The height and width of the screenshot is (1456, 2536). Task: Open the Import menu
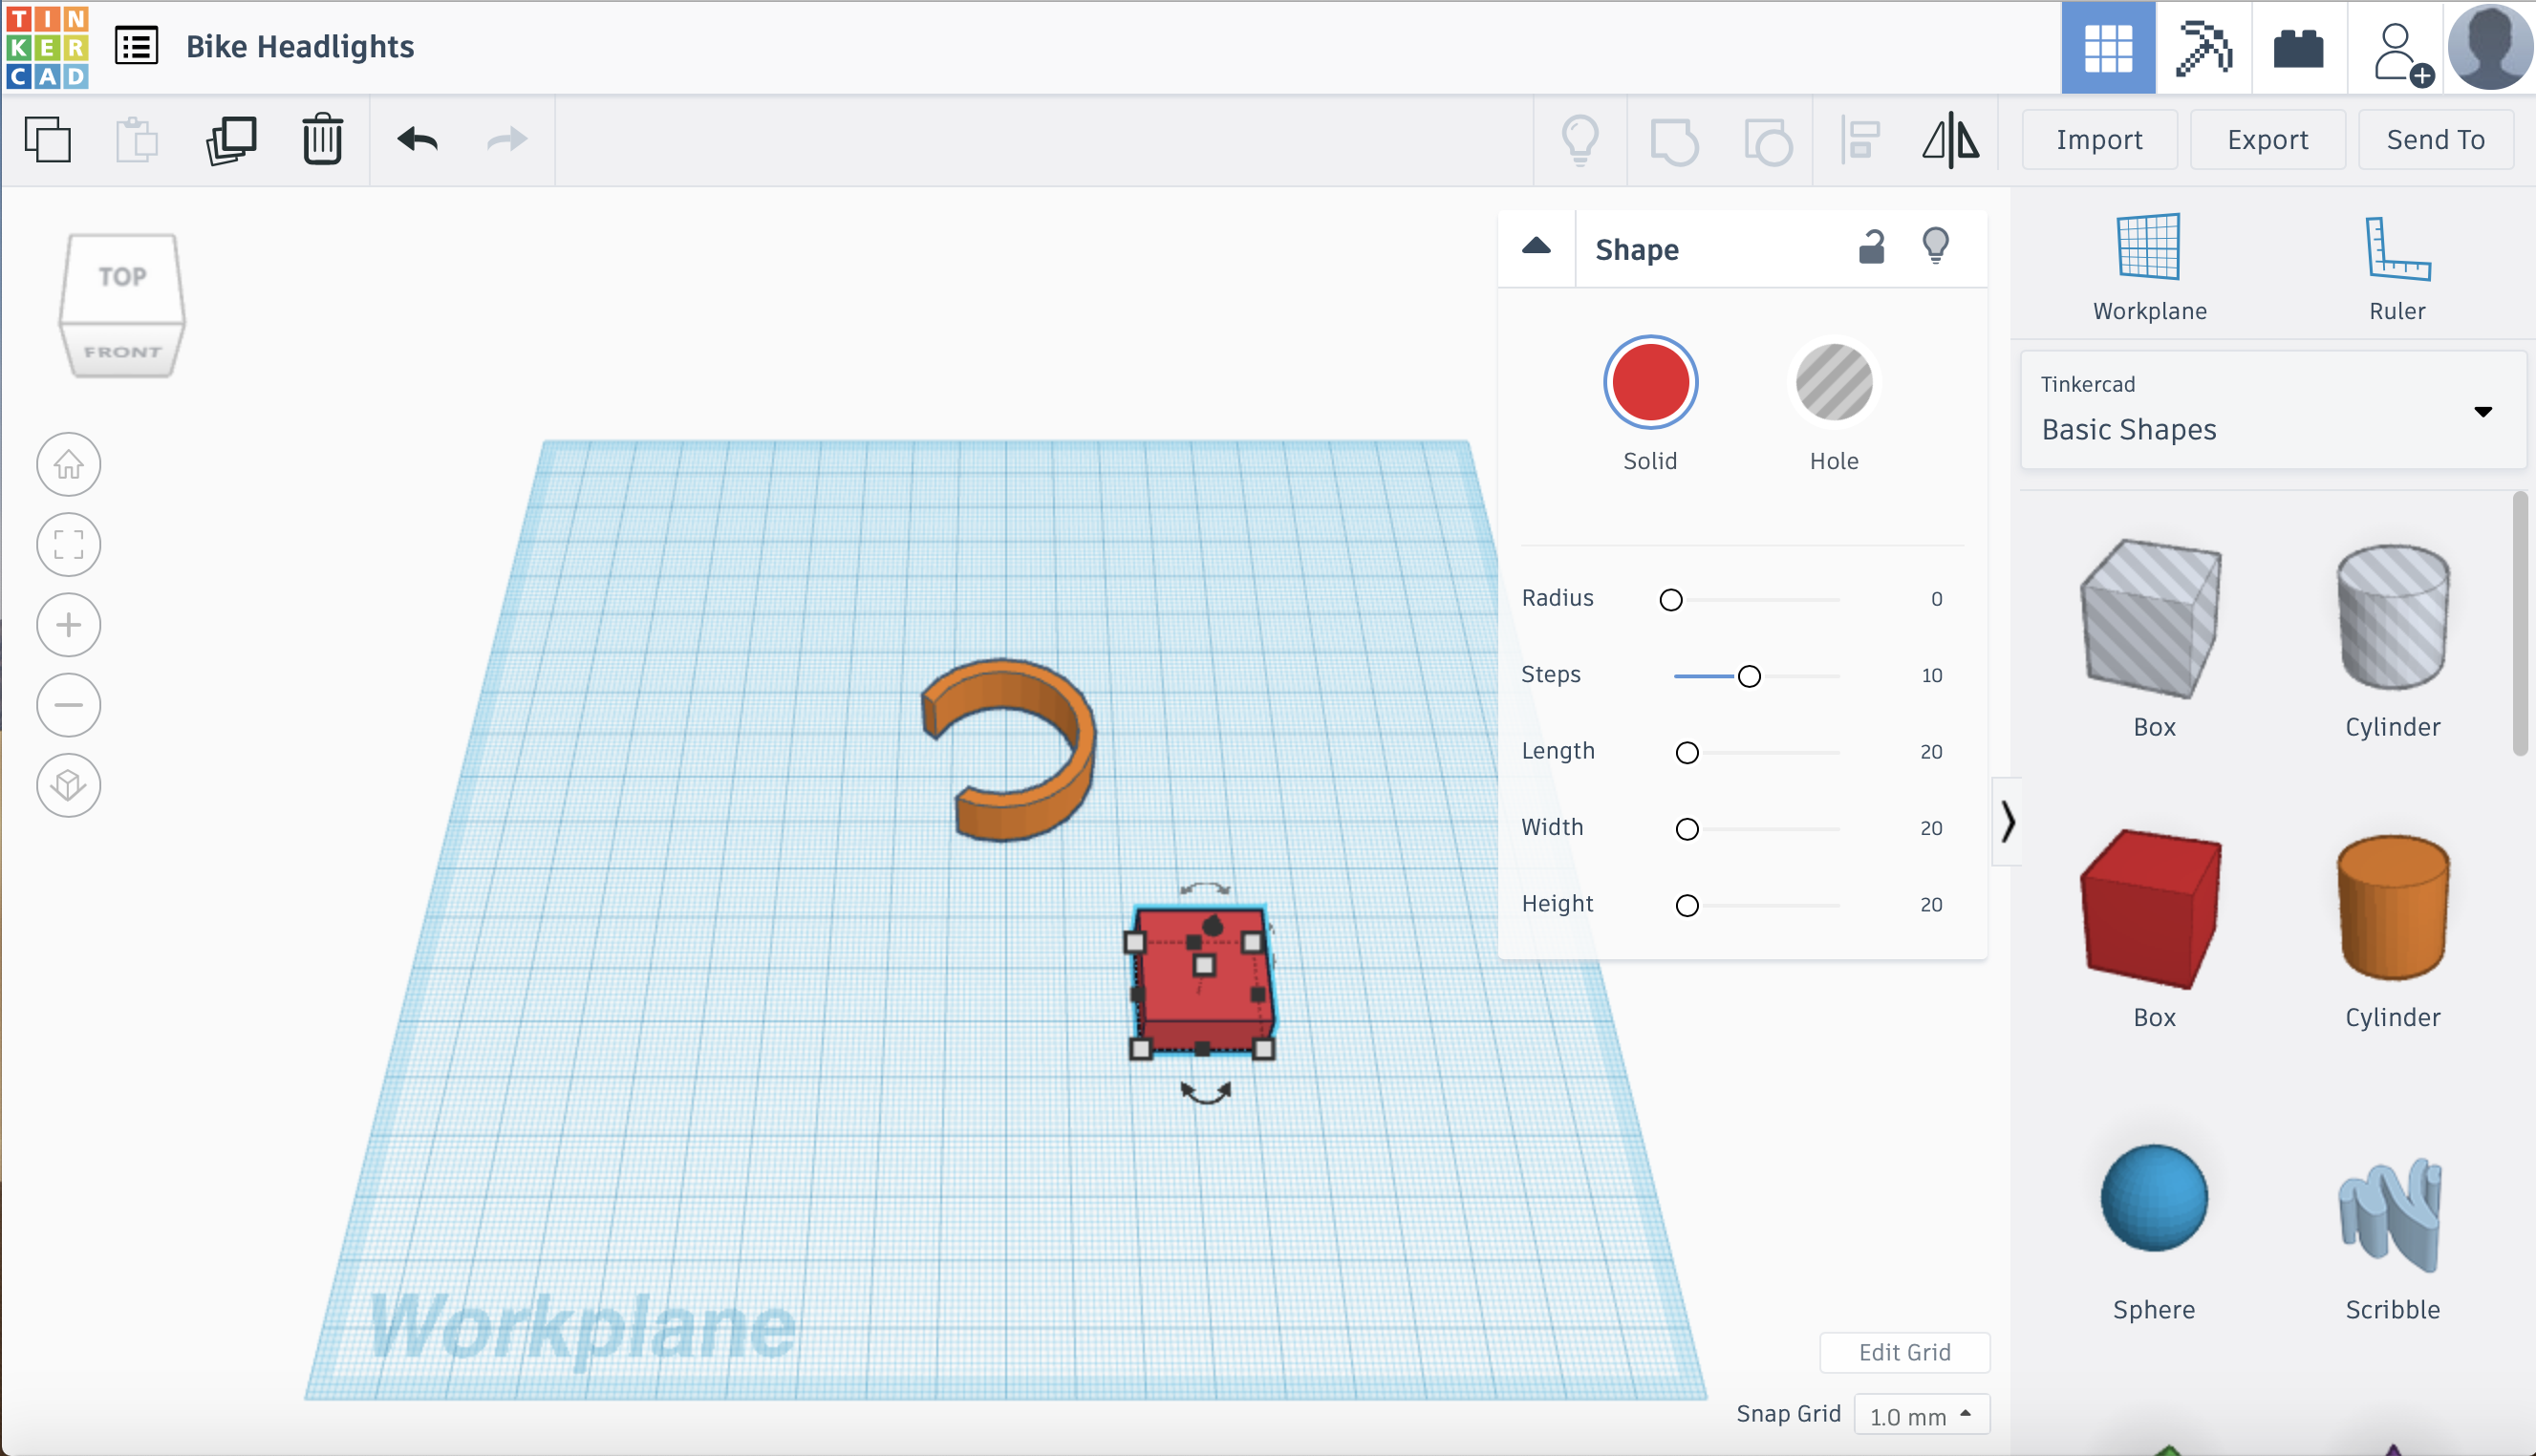pos(2099,139)
